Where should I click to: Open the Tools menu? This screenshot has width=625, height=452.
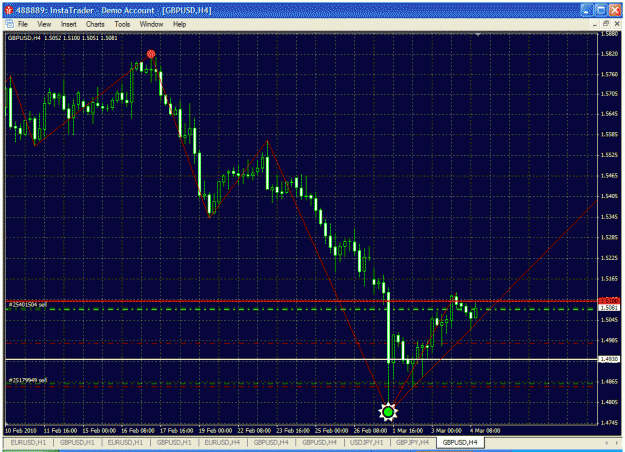point(122,24)
